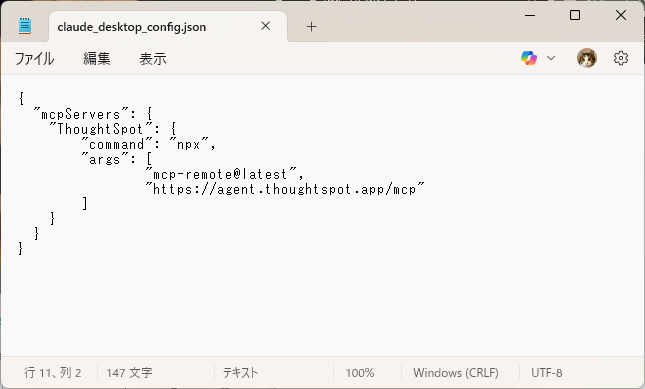
Task: Click the Copilot icon in toolbar
Action: coord(529,58)
